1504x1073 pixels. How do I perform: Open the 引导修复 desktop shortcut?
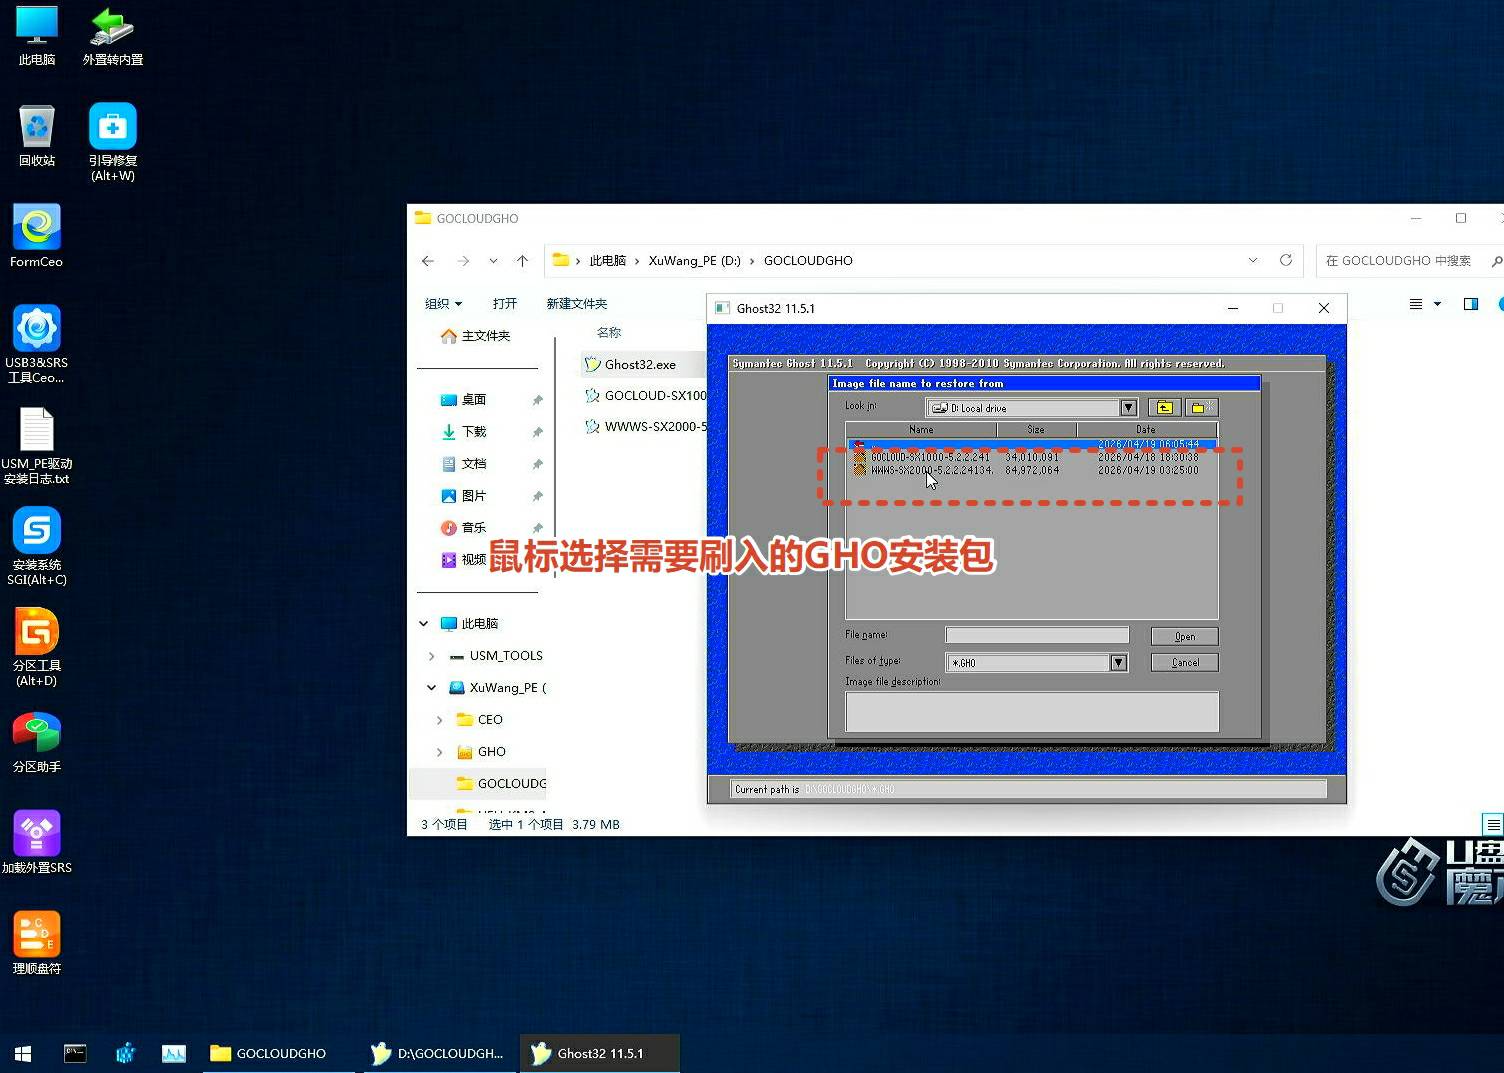(x=112, y=141)
